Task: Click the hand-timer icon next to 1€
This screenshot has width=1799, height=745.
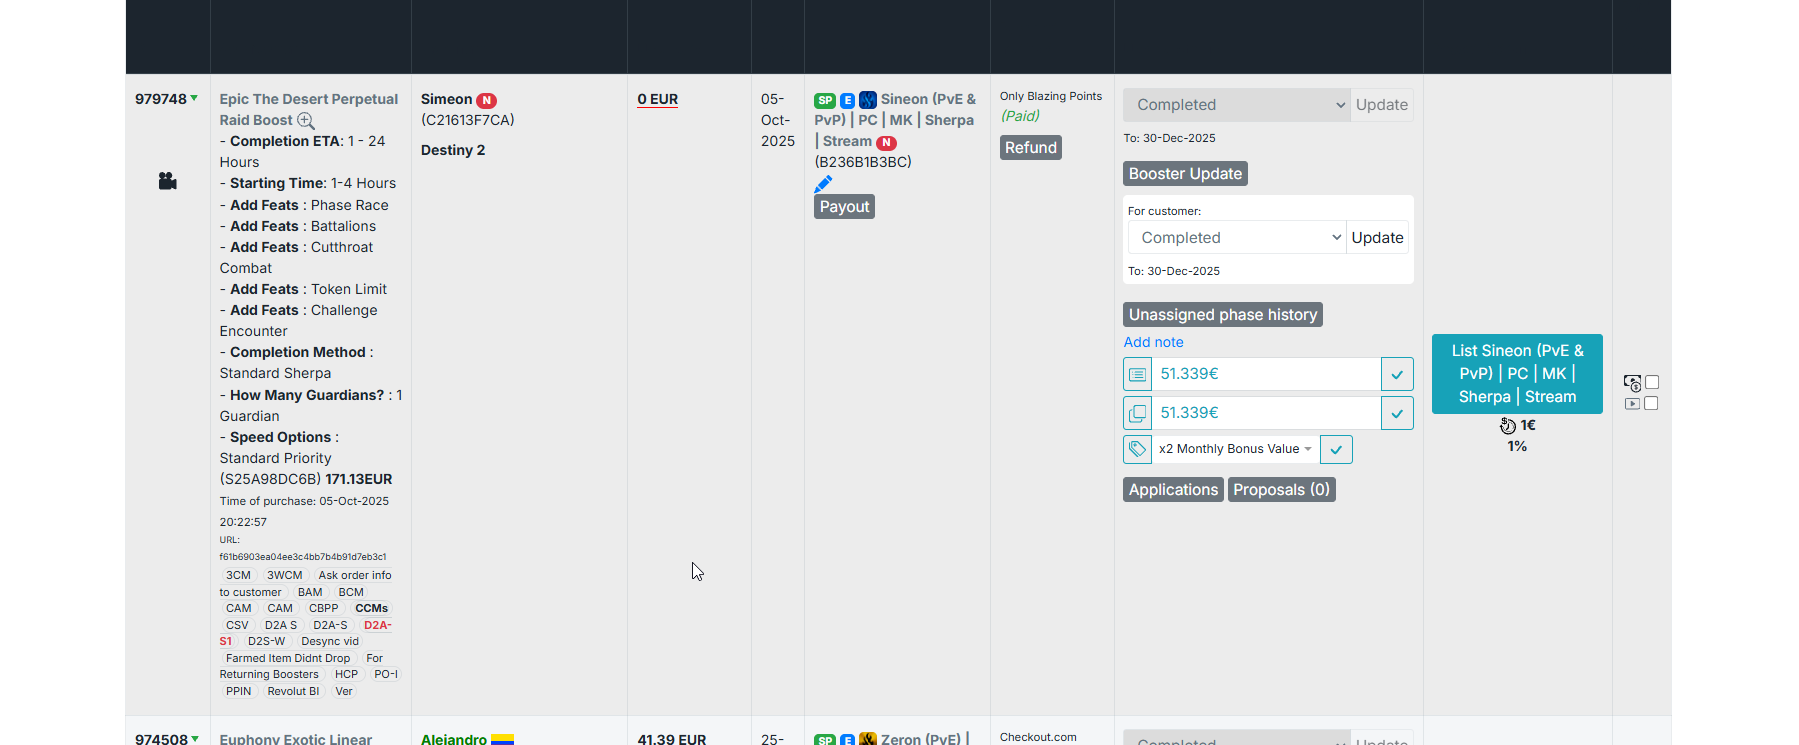Action: tap(1508, 426)
